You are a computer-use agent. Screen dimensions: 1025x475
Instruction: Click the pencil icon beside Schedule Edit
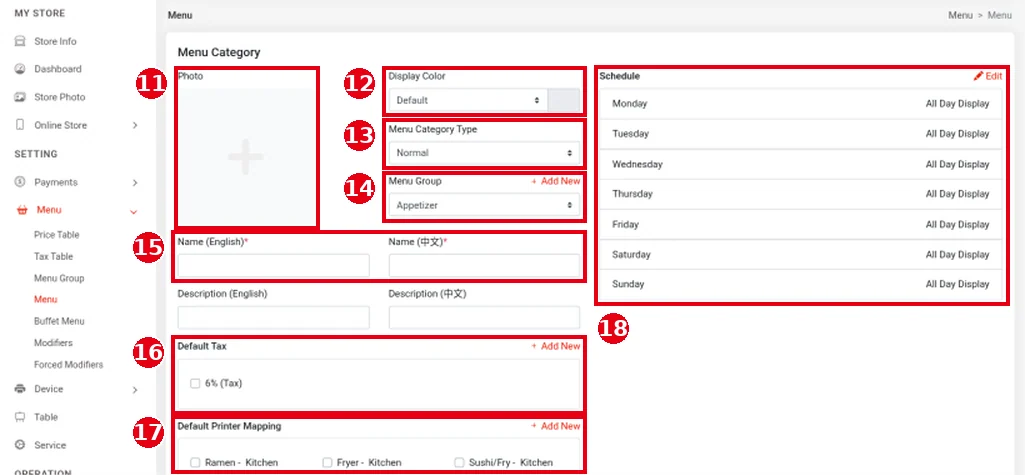point(978,76)
